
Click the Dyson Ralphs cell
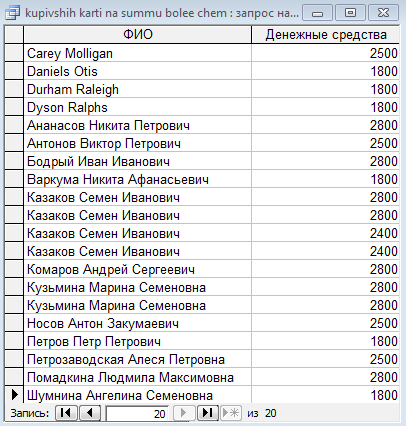137,107
